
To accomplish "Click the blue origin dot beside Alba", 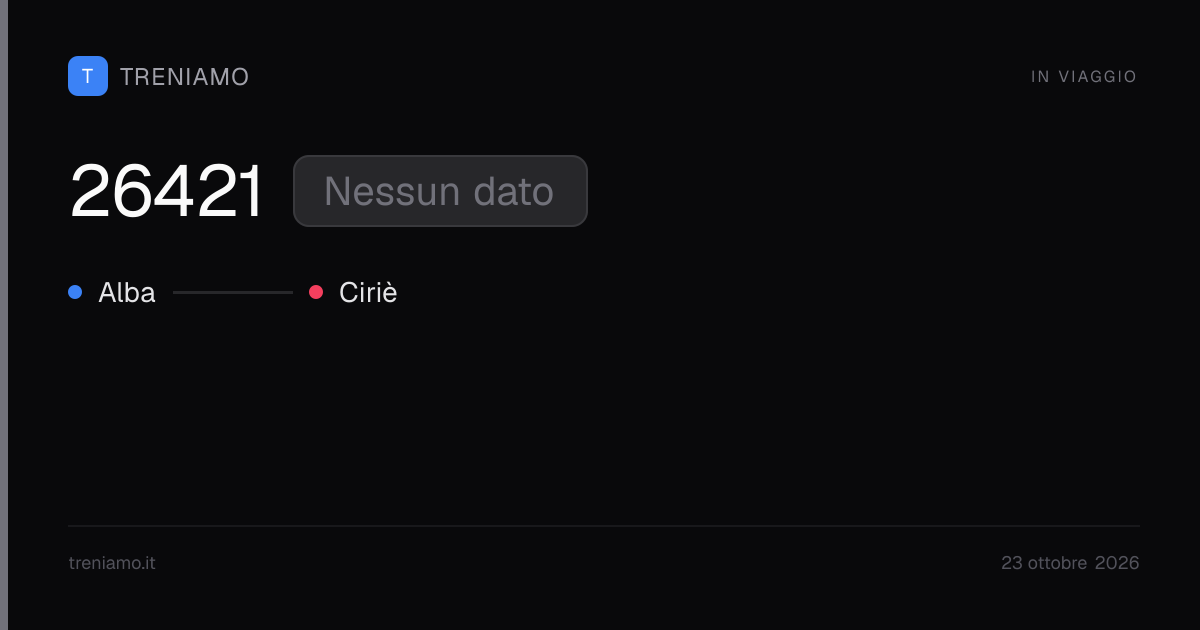I will pos(75,292).
